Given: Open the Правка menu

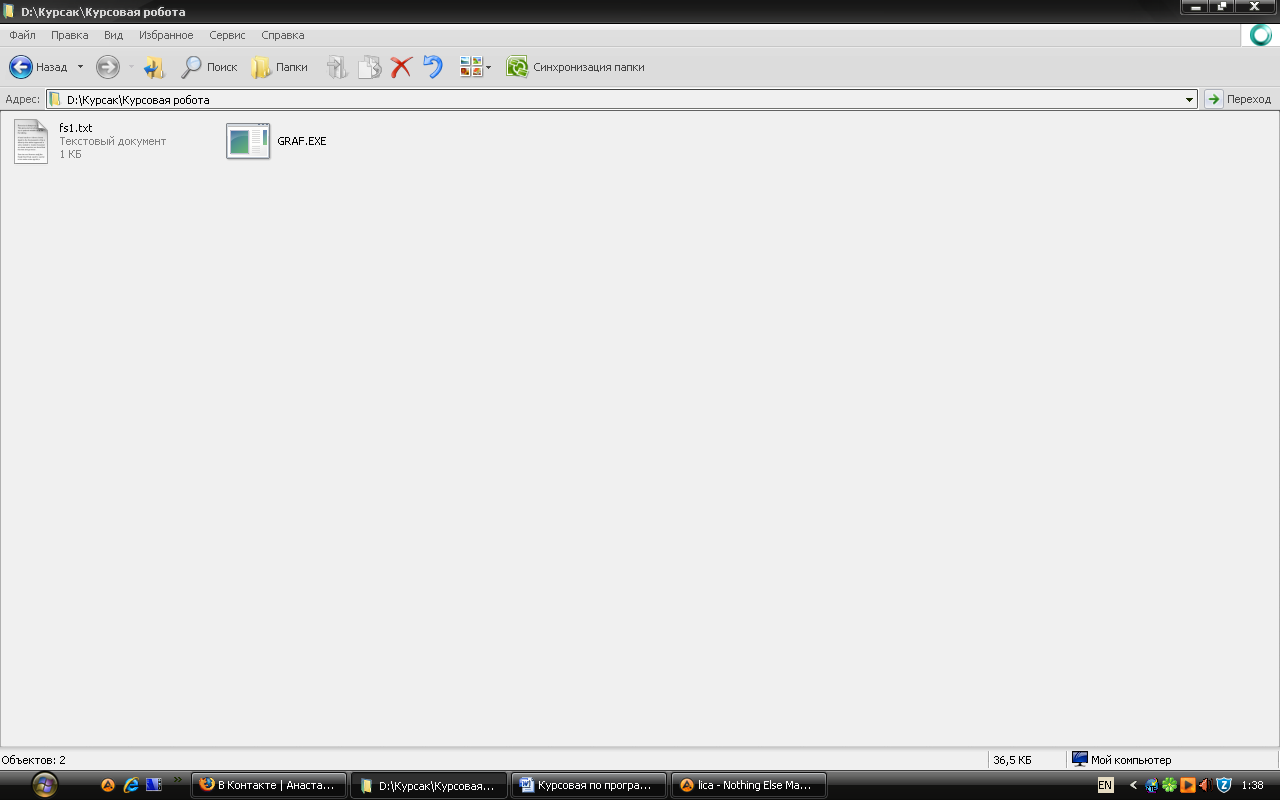Looking at the screenshot, I should pyautogui.click(x=70, y=35).
